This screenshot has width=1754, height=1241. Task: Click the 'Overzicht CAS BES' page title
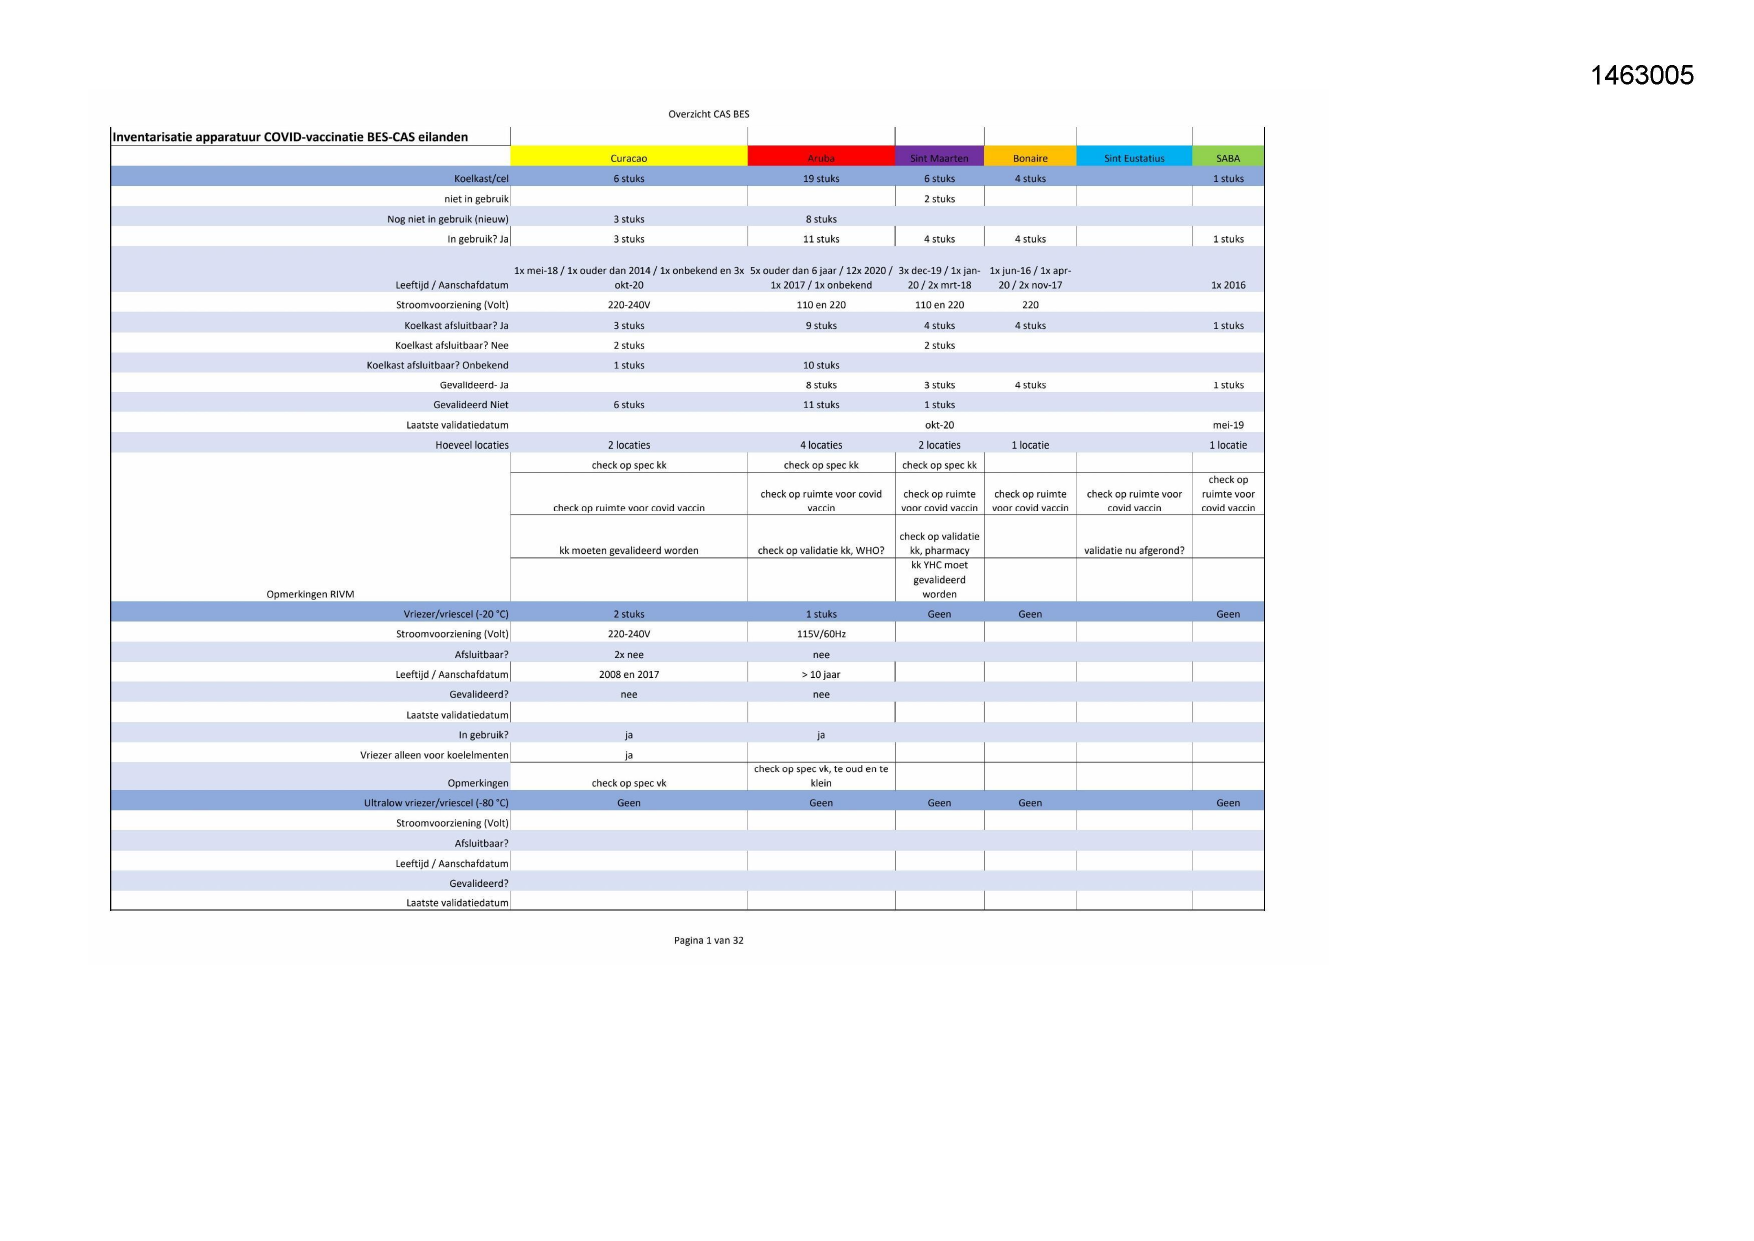(x=708, y=114)
